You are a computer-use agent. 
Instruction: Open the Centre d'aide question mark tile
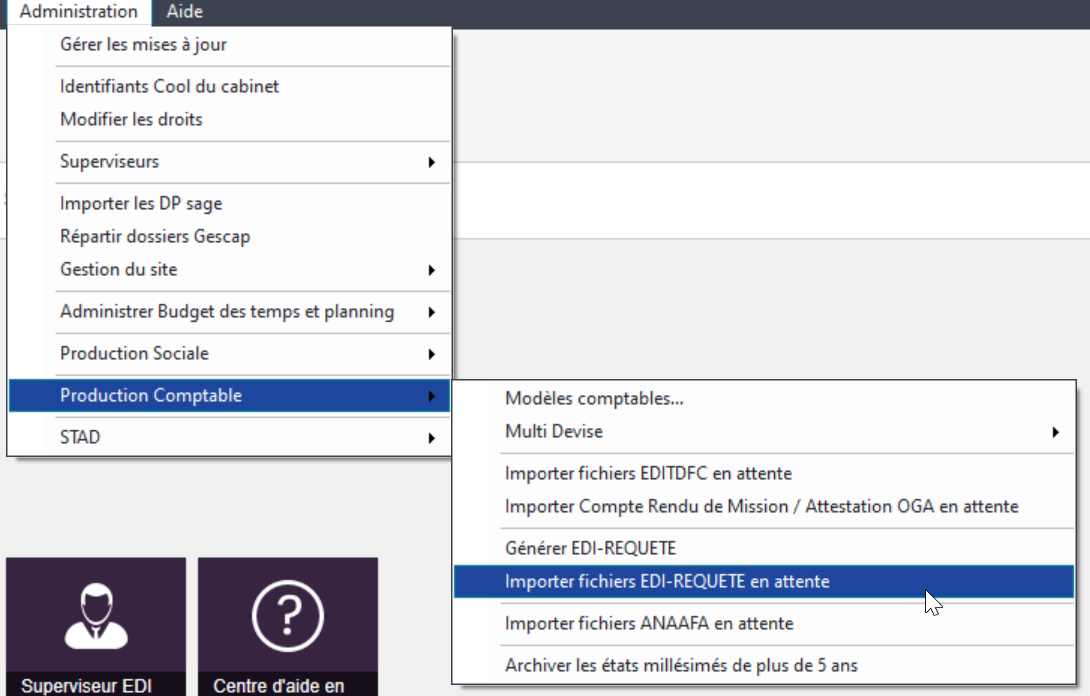tap(288, 626)
